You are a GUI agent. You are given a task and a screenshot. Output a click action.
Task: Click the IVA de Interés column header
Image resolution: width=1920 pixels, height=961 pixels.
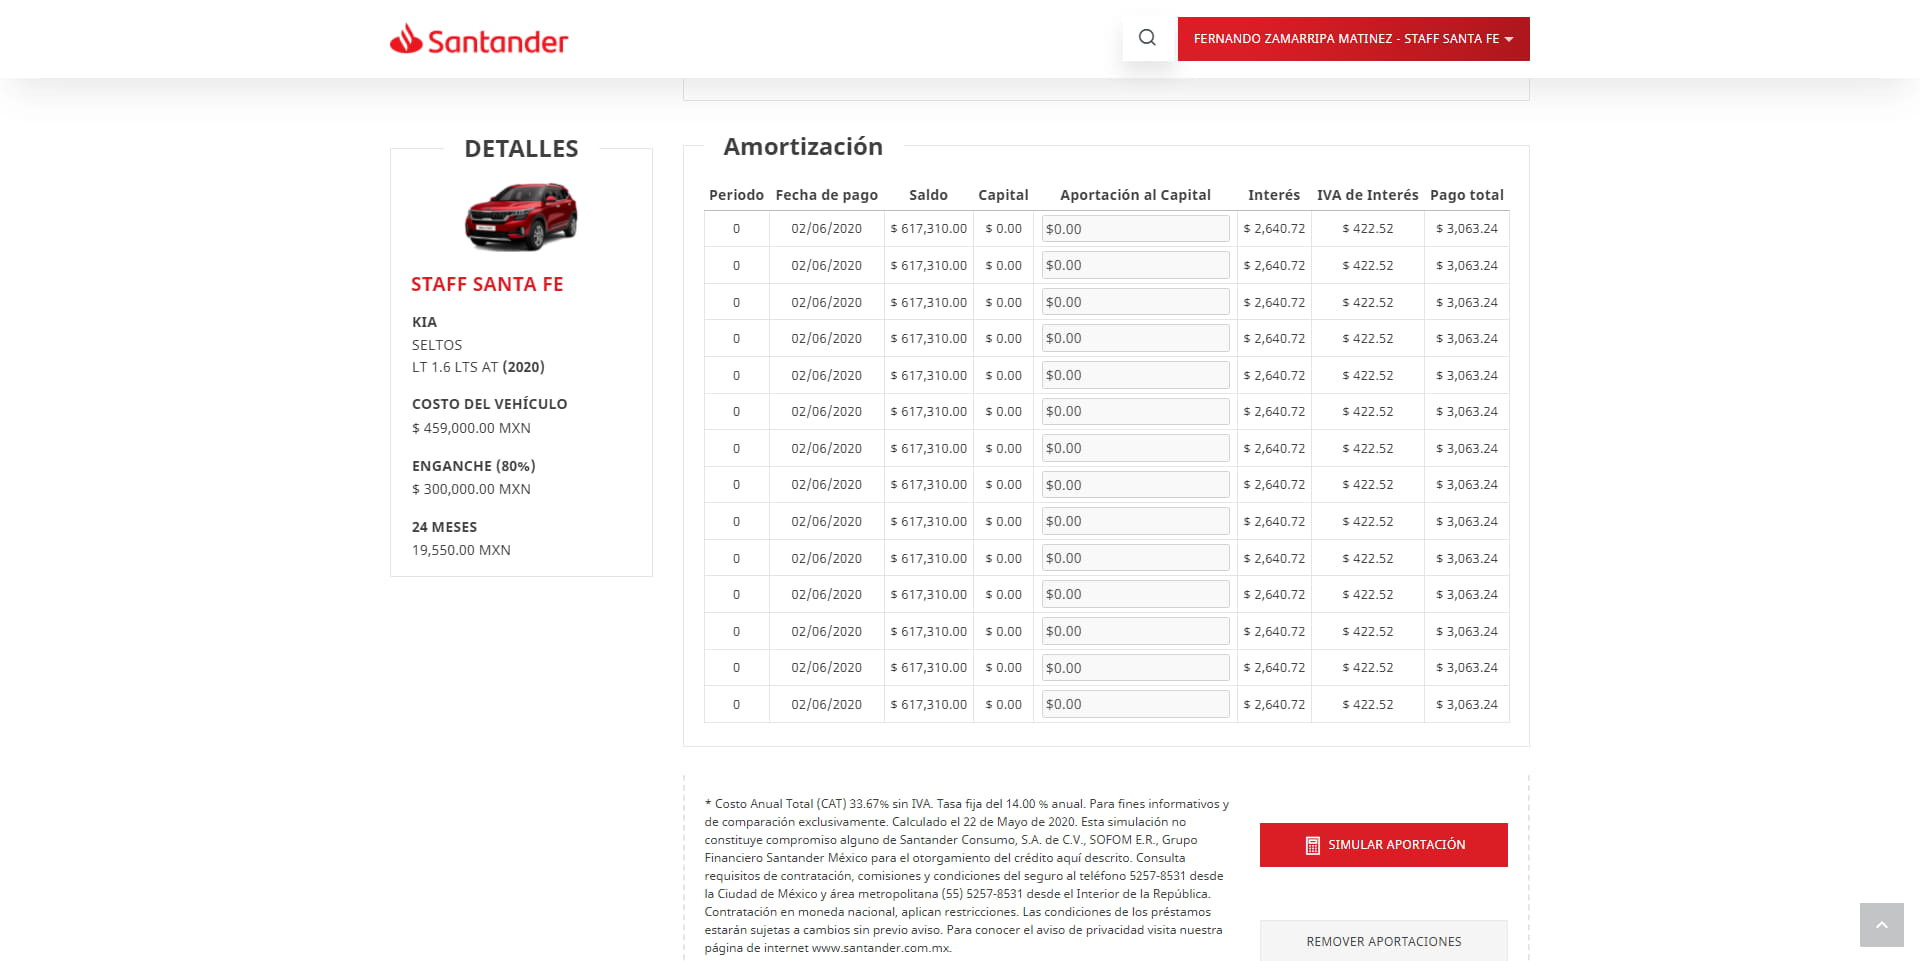[1367, 195]
